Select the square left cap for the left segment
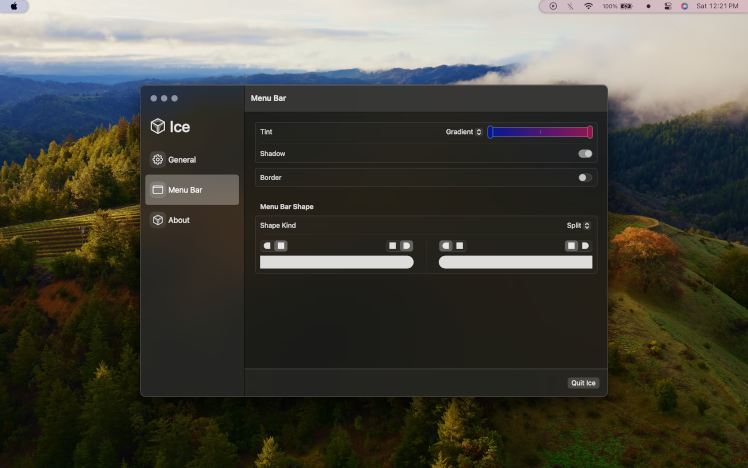748x468 pixels. tap(281, 245)
